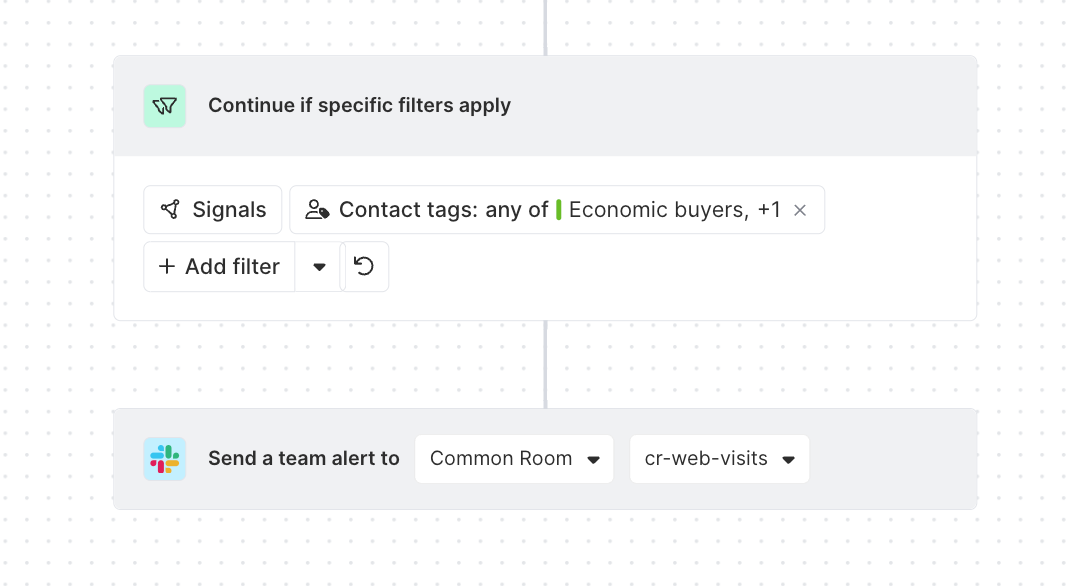1068x586 pixels.
Task: Click the +1 additional tags indicator
Action: (x=769, y=210)
